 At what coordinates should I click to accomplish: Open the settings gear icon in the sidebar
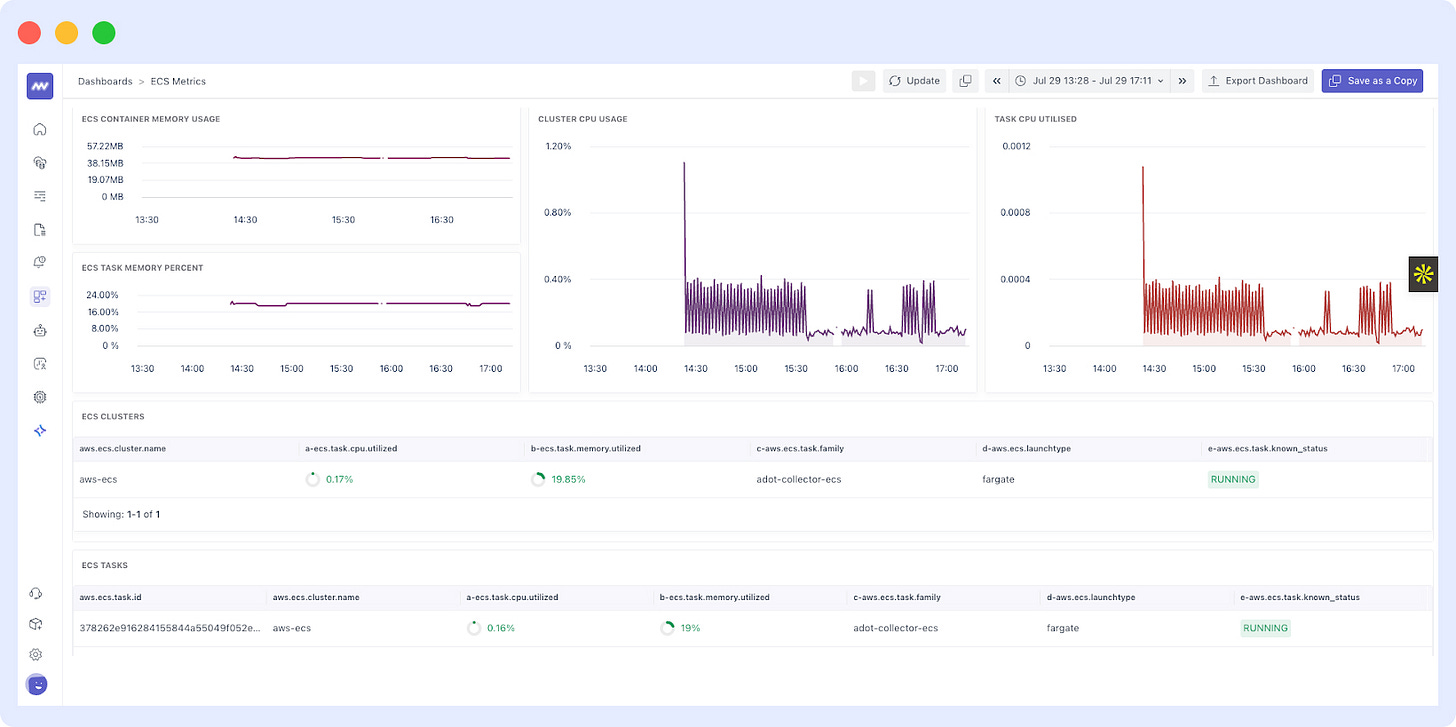point(36,654)
